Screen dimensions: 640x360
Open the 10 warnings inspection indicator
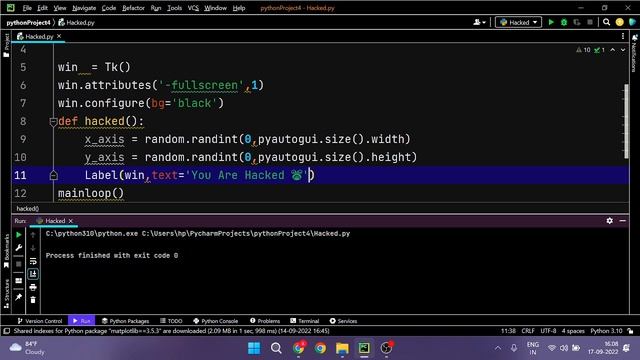pyautogui.click(x=583, y=50)
